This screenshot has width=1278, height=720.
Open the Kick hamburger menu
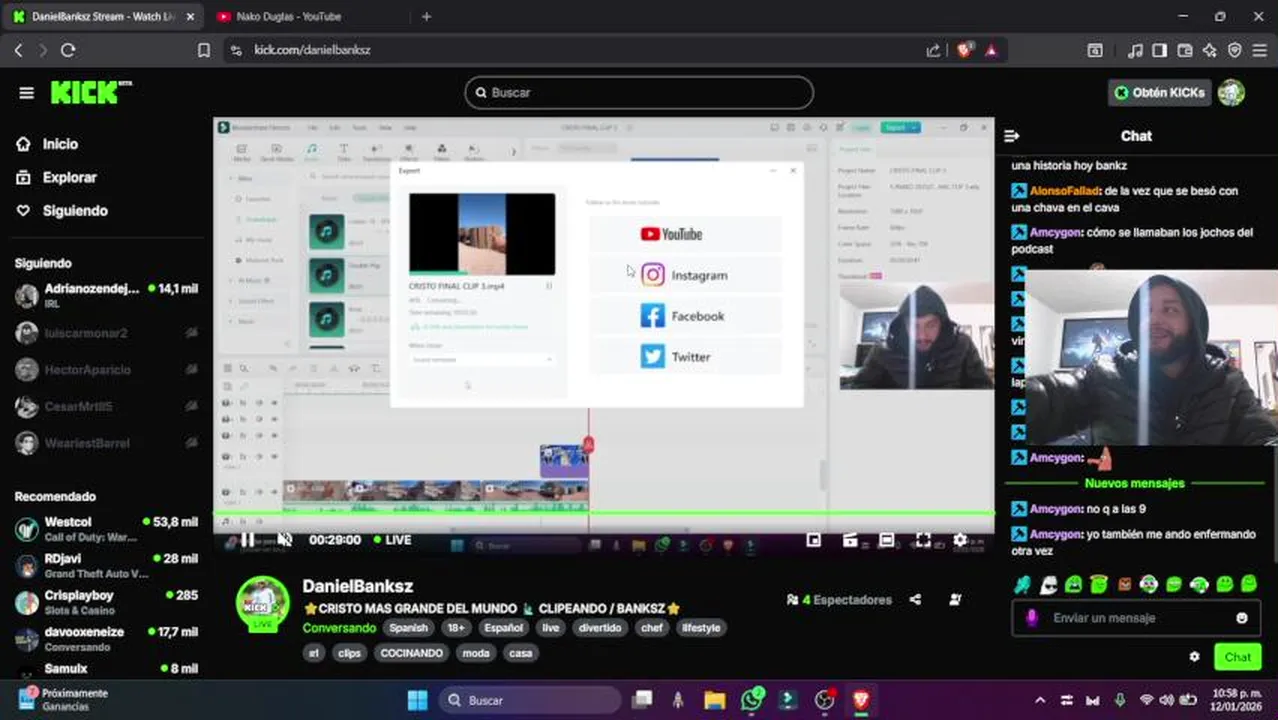tap(26, 93)
